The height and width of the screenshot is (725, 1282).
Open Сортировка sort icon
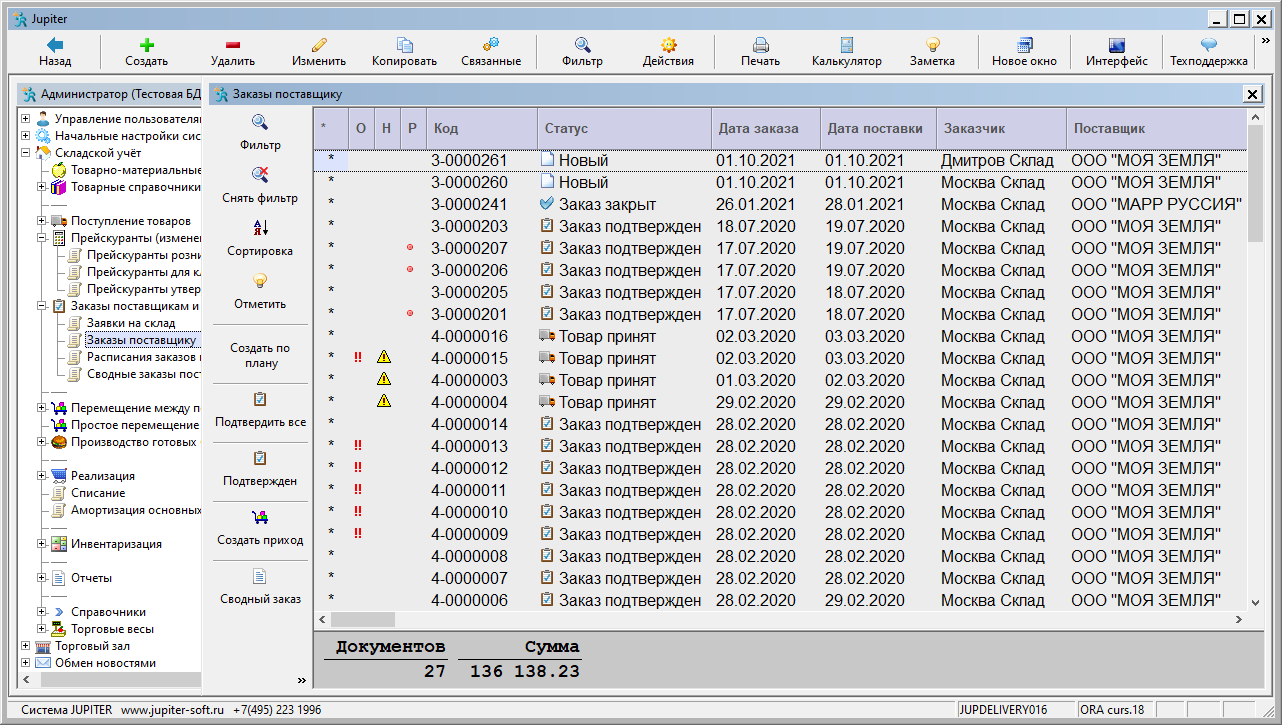pos(260,228)
